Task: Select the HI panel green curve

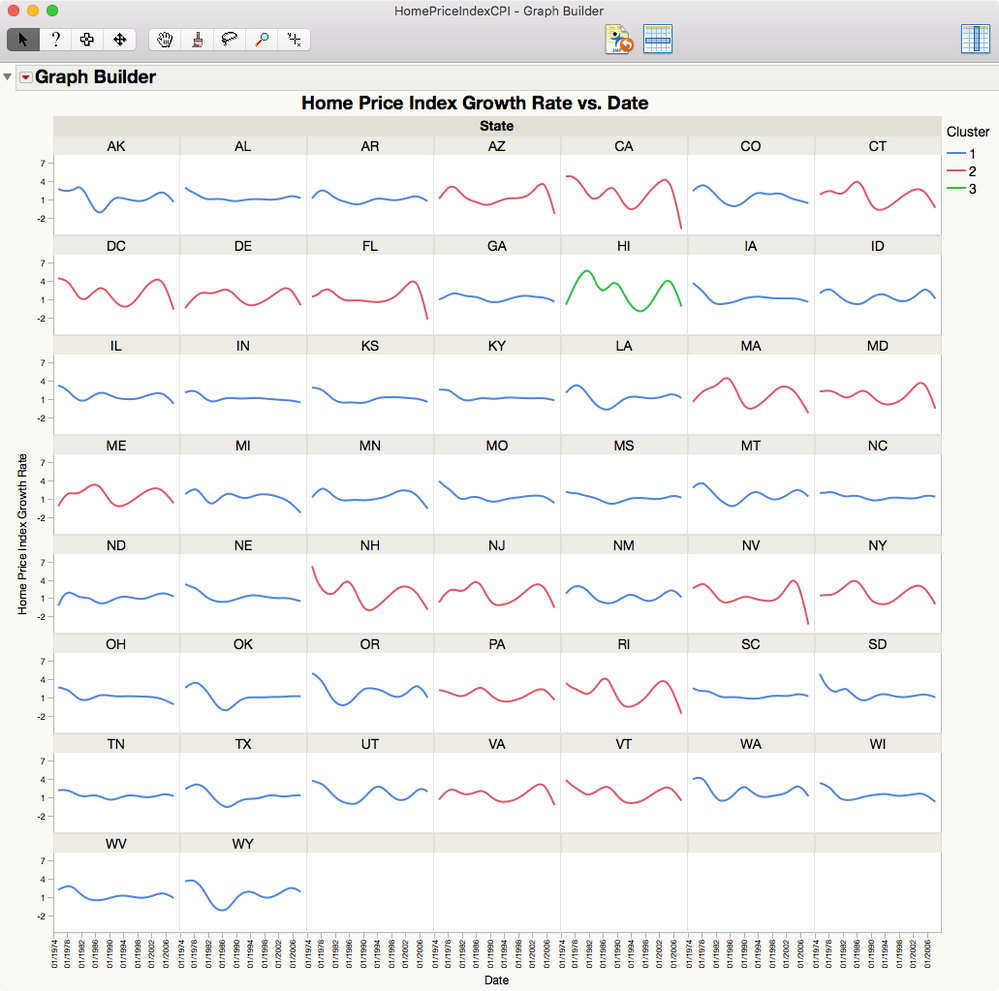Action: point(624,291)
